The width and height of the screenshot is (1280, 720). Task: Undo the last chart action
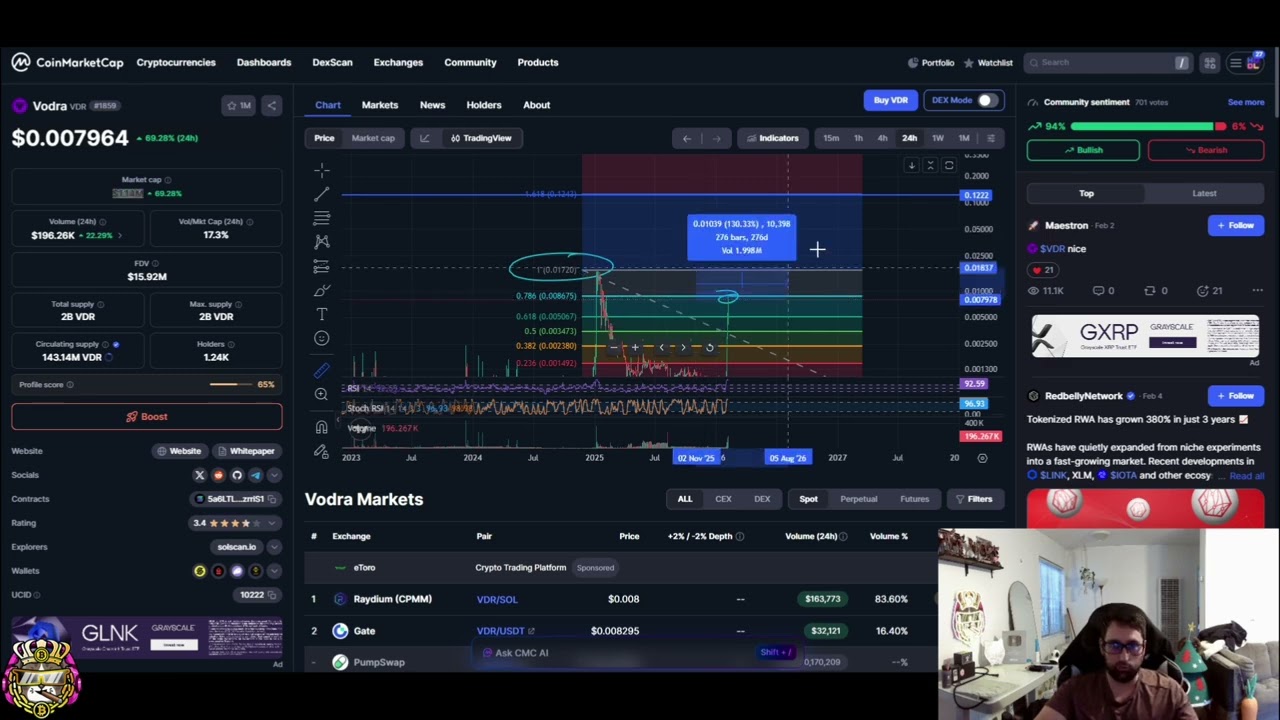pos(686,138)
